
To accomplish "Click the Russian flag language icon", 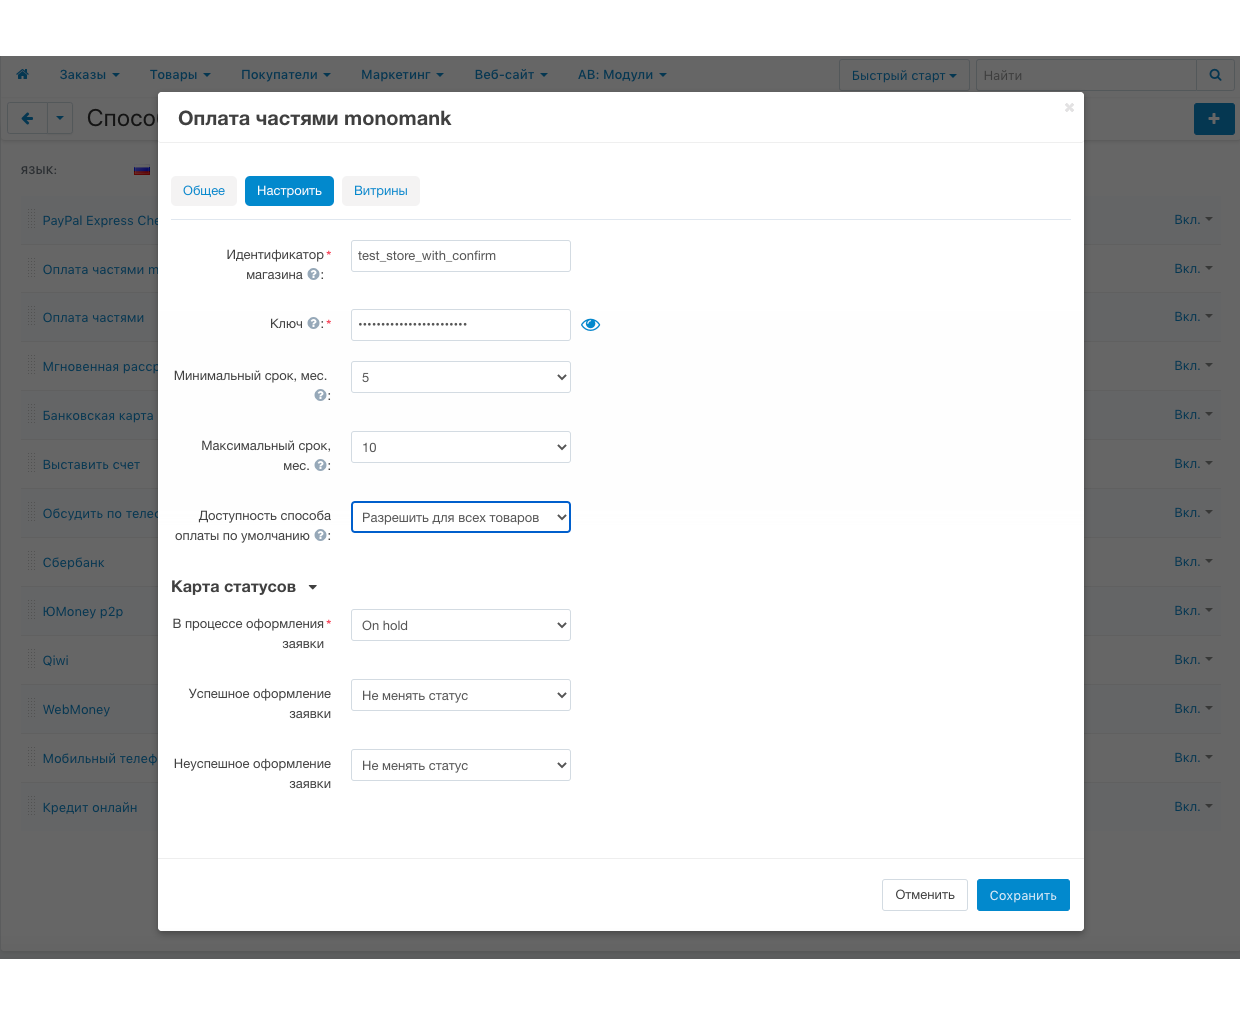I will tap(142, 170).
